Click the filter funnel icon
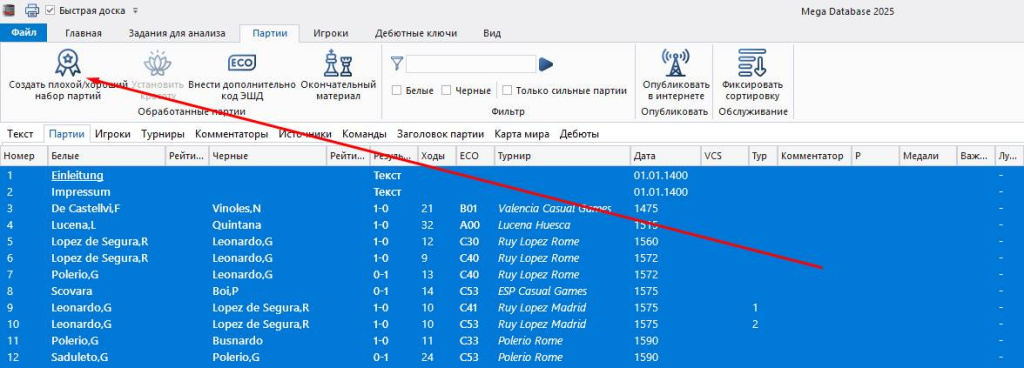This screenshot has height=368, width=1024. (x=396, y=63)
